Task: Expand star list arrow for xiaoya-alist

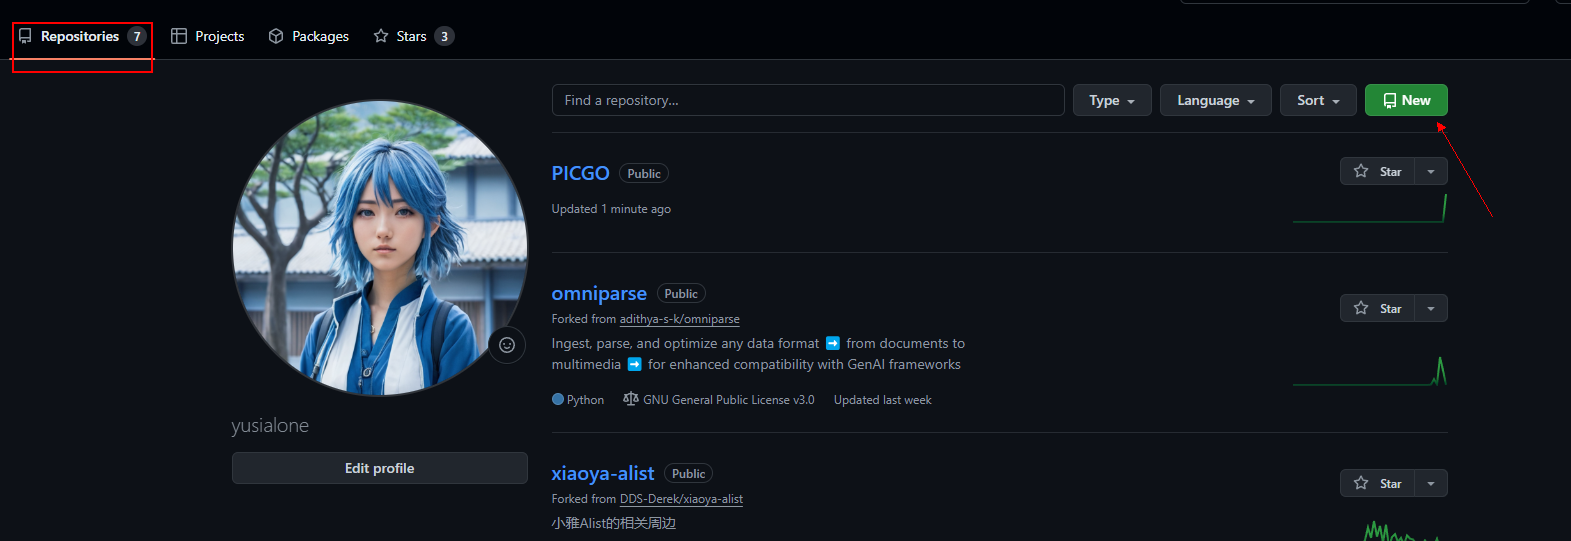Action: [1431, 483]
